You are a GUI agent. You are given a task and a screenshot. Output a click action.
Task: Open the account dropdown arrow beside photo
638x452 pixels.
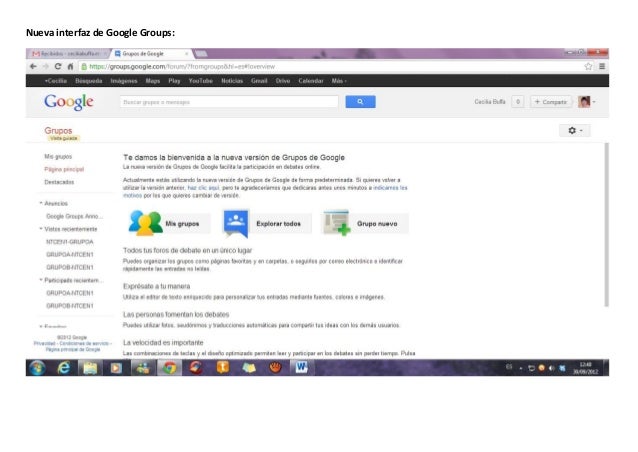tap(594, 102)
